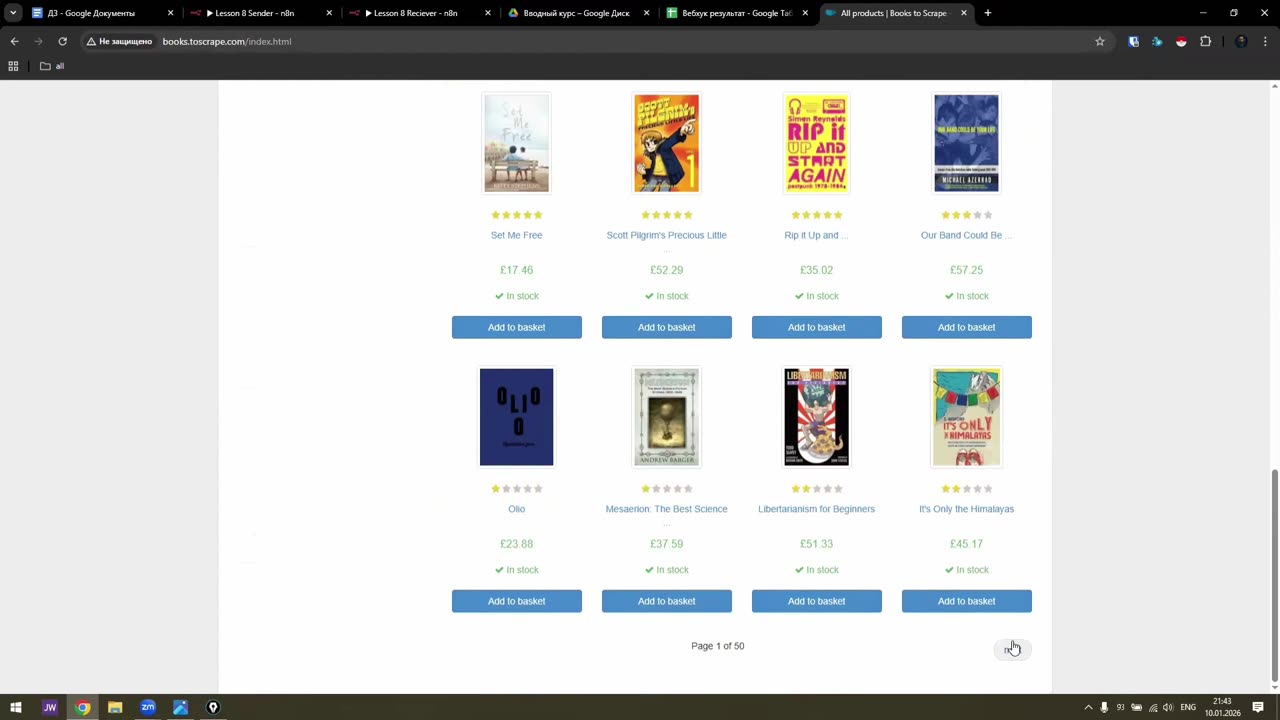Click the address bar URL field

pyautogui.click(x=620, y=41)
